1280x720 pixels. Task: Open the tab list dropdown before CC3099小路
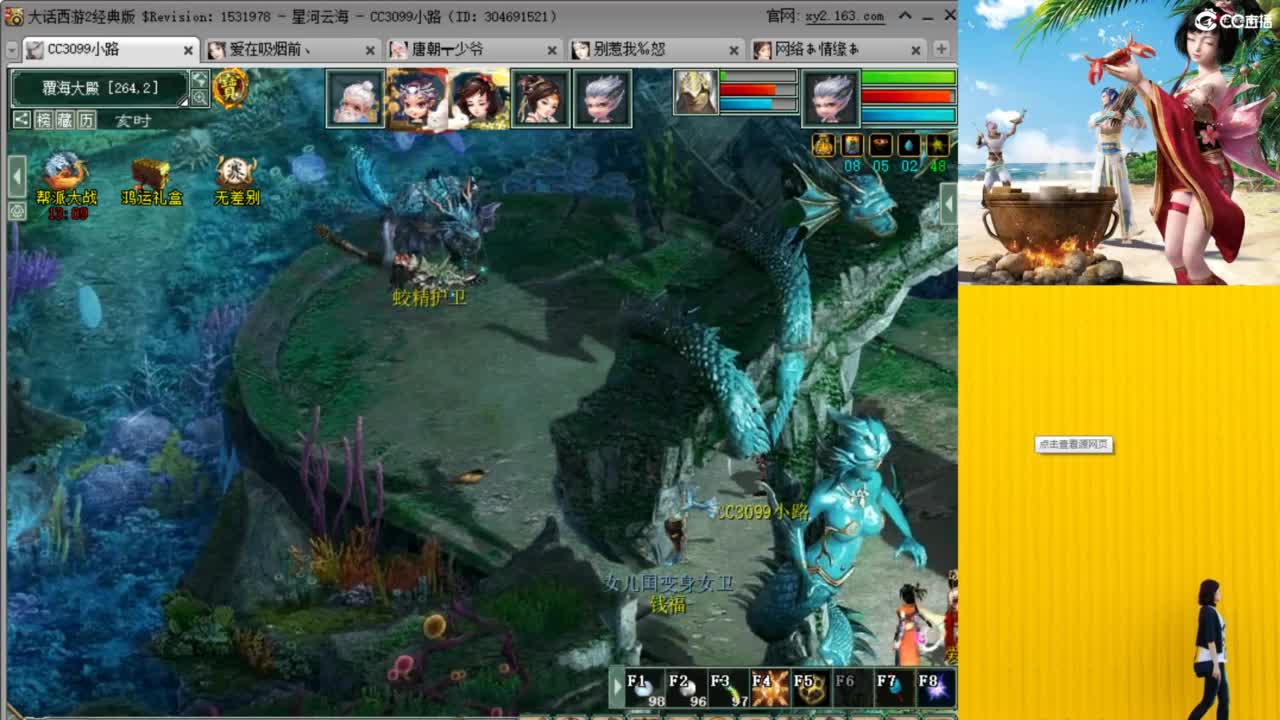(x=12, y=49)
